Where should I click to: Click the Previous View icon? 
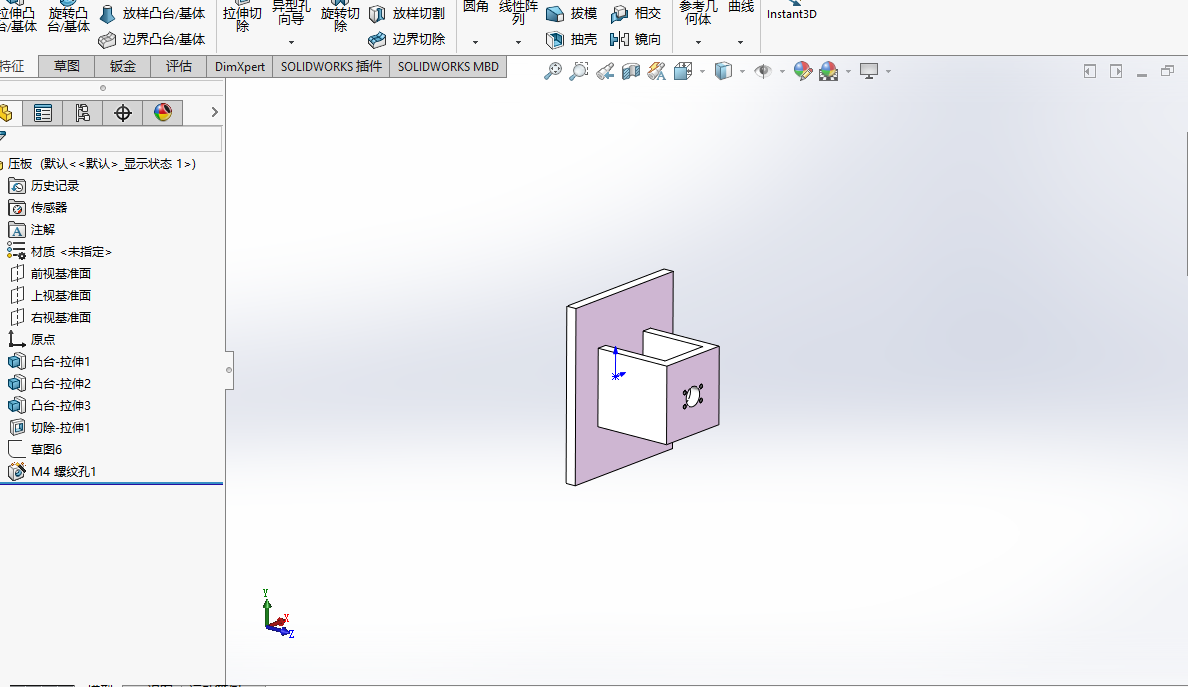coord(605,71)
